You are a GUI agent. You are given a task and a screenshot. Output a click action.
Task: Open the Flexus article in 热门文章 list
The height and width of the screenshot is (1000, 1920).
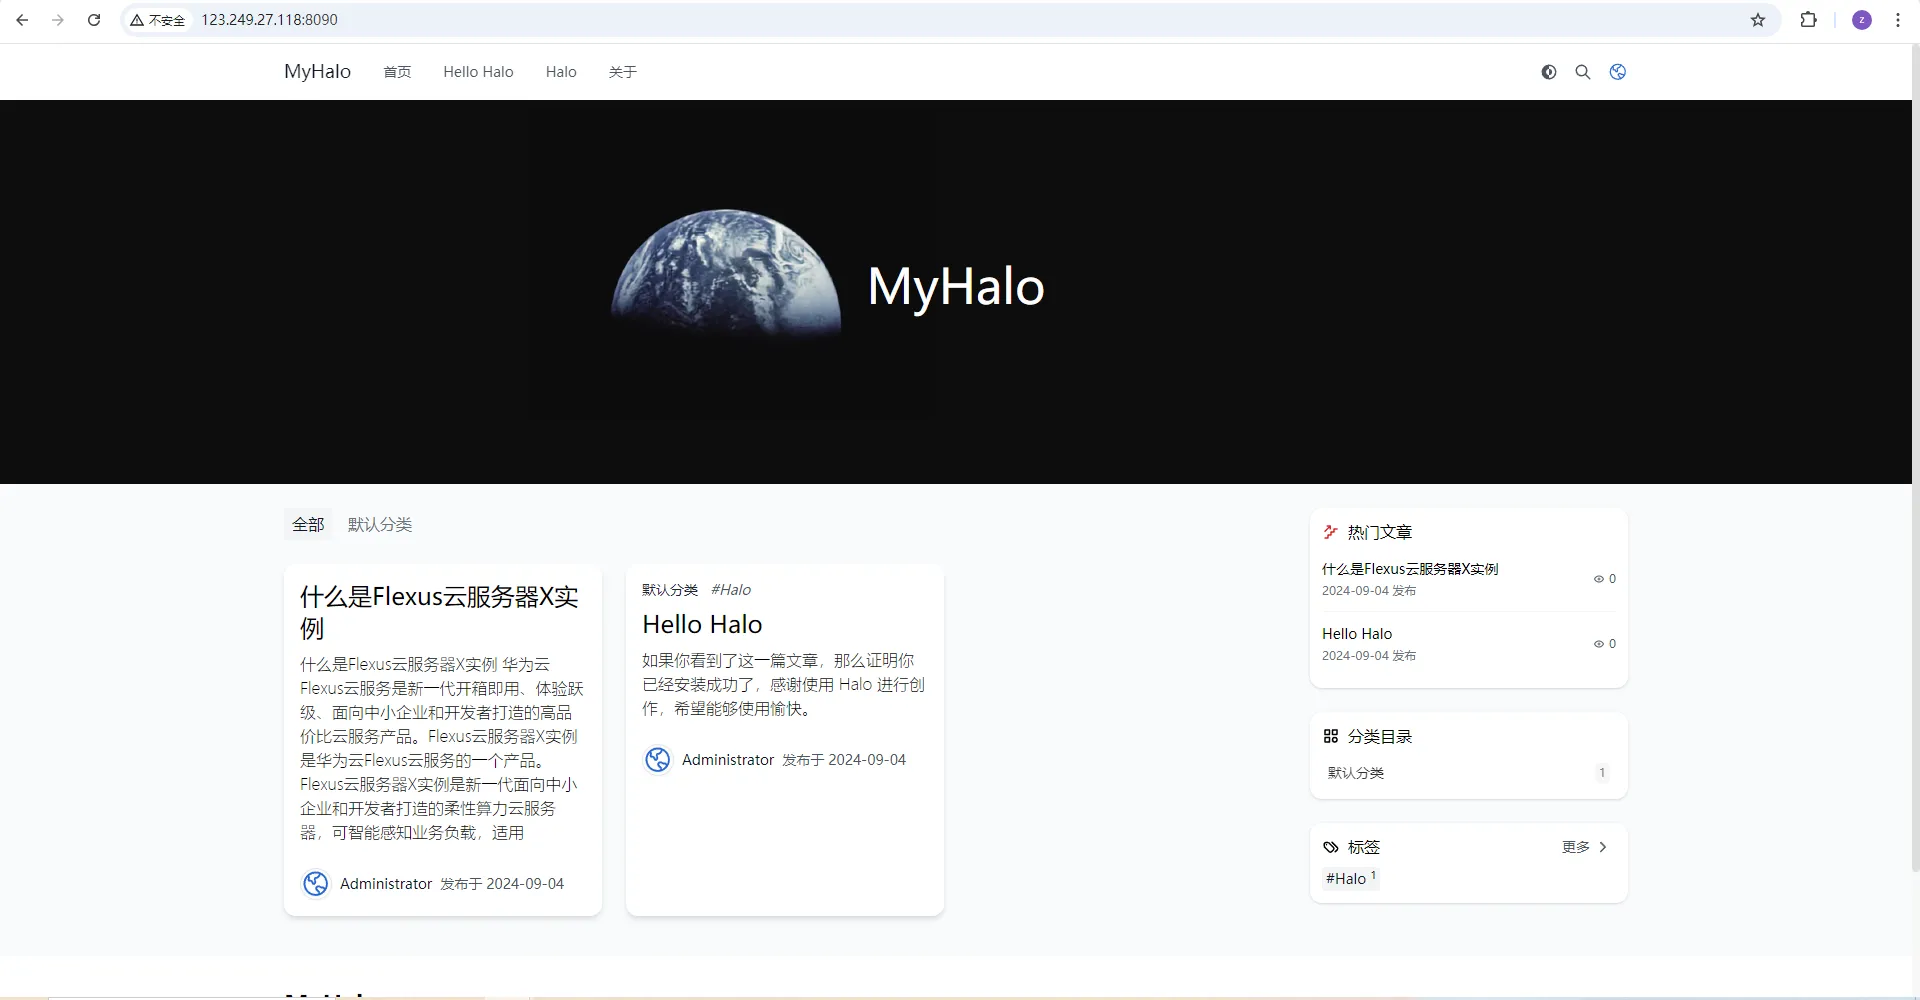[1410, 569]
